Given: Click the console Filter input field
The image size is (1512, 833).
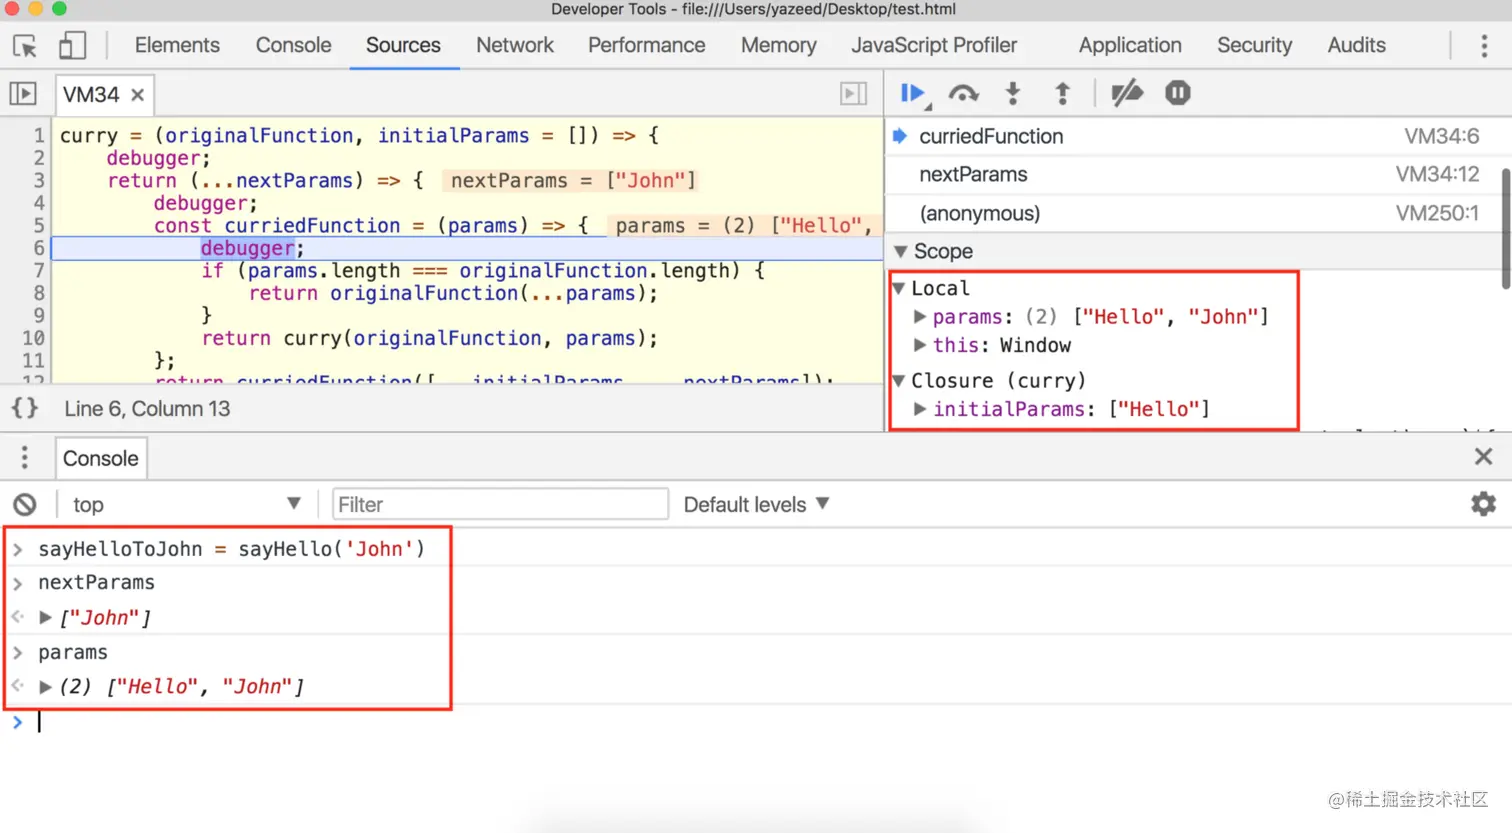Looking at the screenshot, I should pyautogui.click(x=500, y=504).
